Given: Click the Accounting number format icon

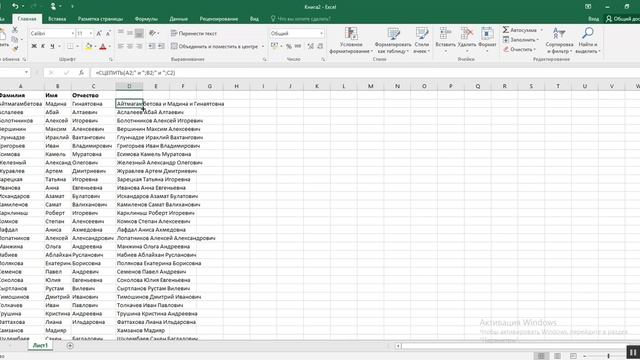Looking at the screenshot, I should click(274, 47).
